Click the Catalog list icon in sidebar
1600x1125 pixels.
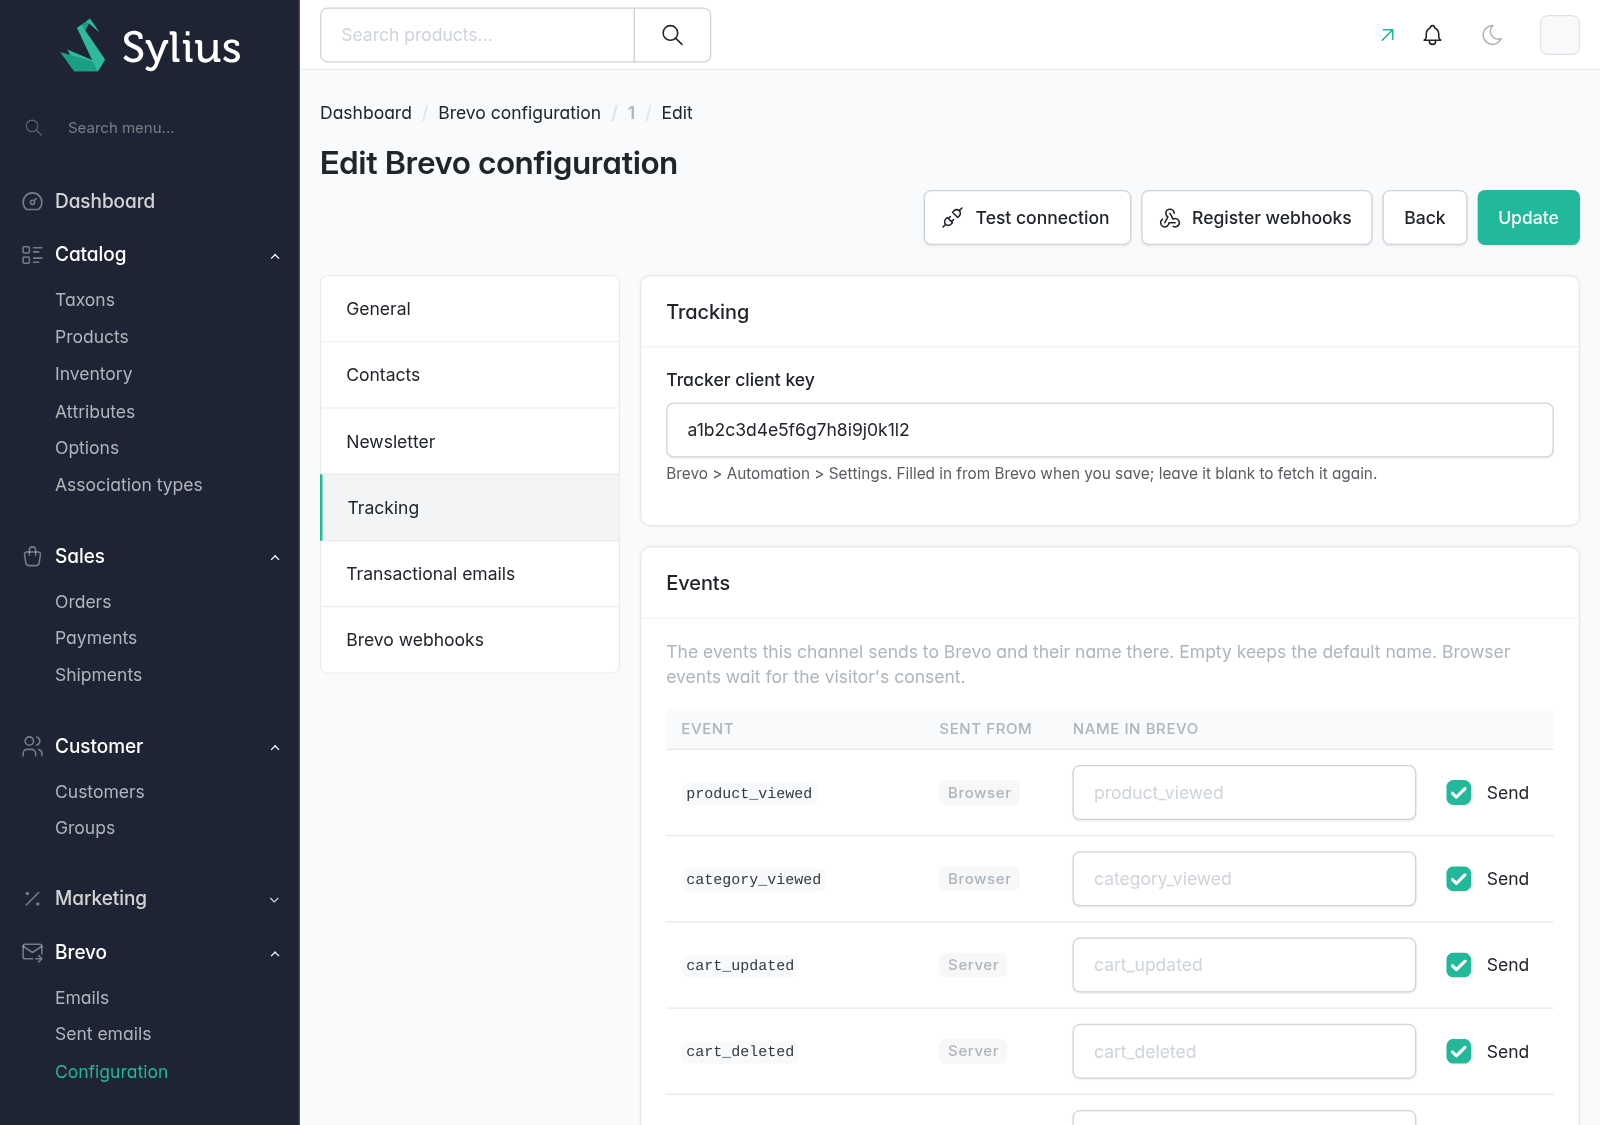click(x=32, y=254)
